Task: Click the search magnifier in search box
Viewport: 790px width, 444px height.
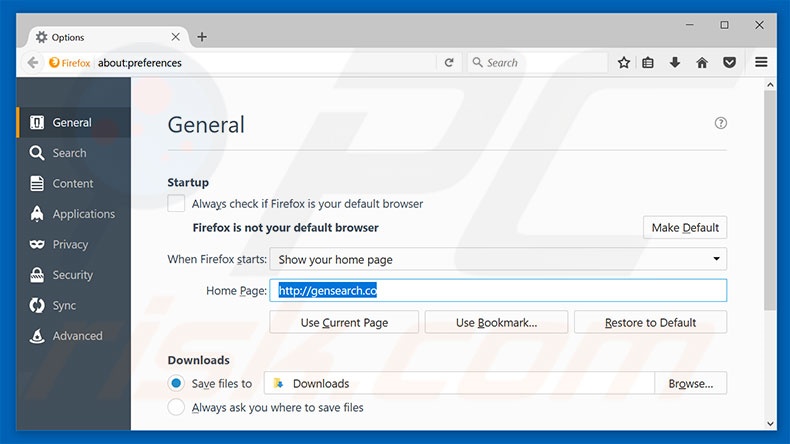Action: coord(477,62)
